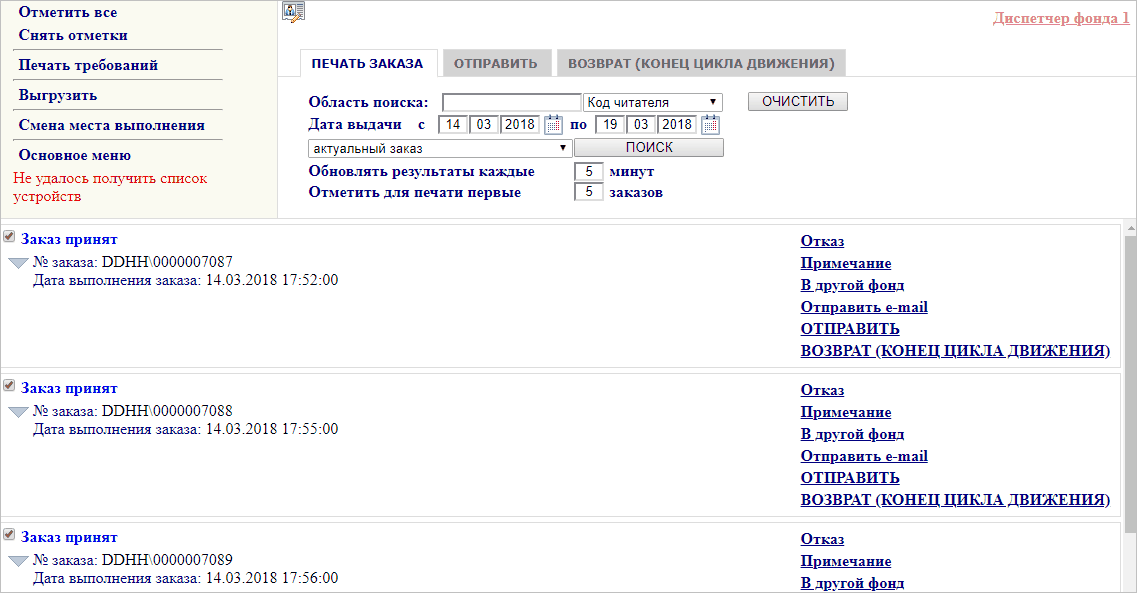1137x593 pixels.
Task: Expand order DDHH\0000007088 details triangle
Action: tap(18, 412)
